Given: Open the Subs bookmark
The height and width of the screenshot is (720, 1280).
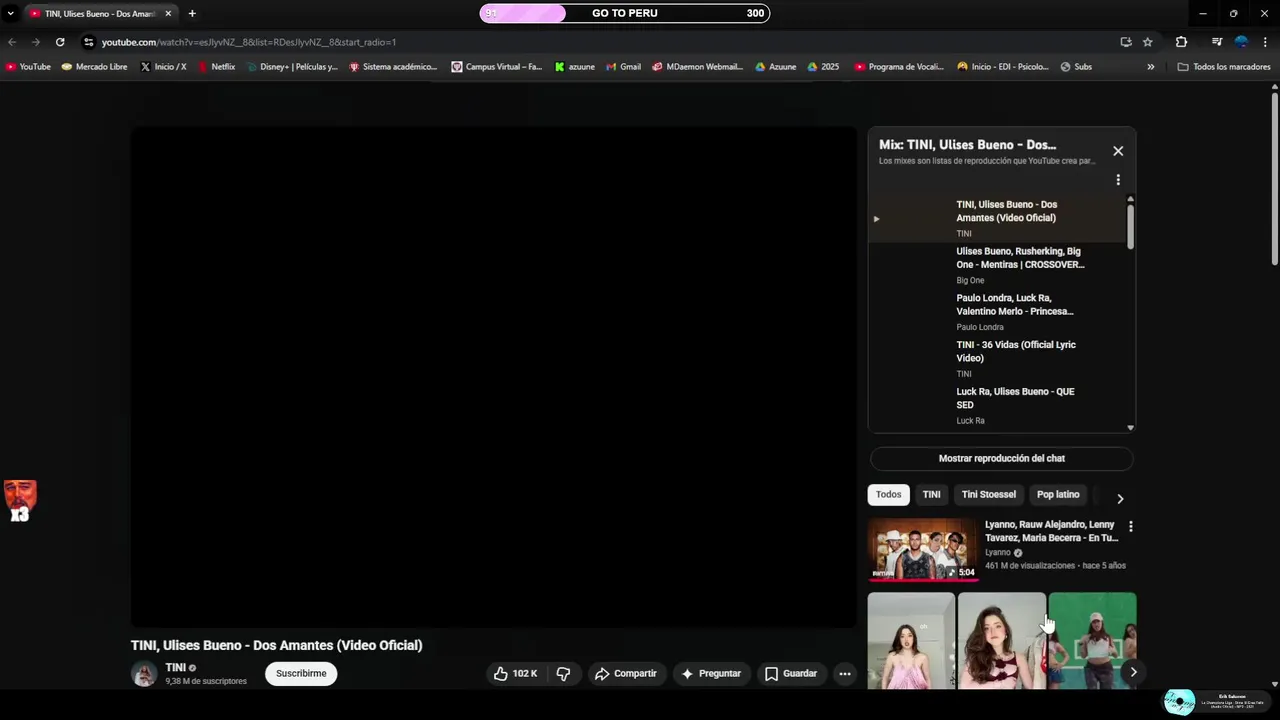Looking at the screenshot, I should click(x=1075, y=67).
